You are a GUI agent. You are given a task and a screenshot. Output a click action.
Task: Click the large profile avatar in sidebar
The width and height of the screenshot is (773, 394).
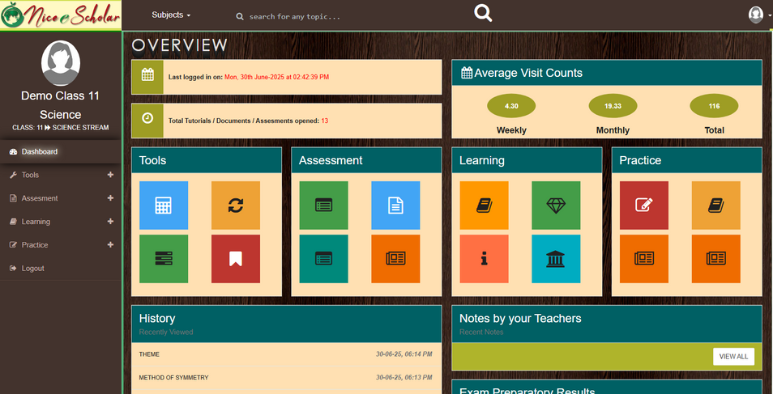[61, 63]
